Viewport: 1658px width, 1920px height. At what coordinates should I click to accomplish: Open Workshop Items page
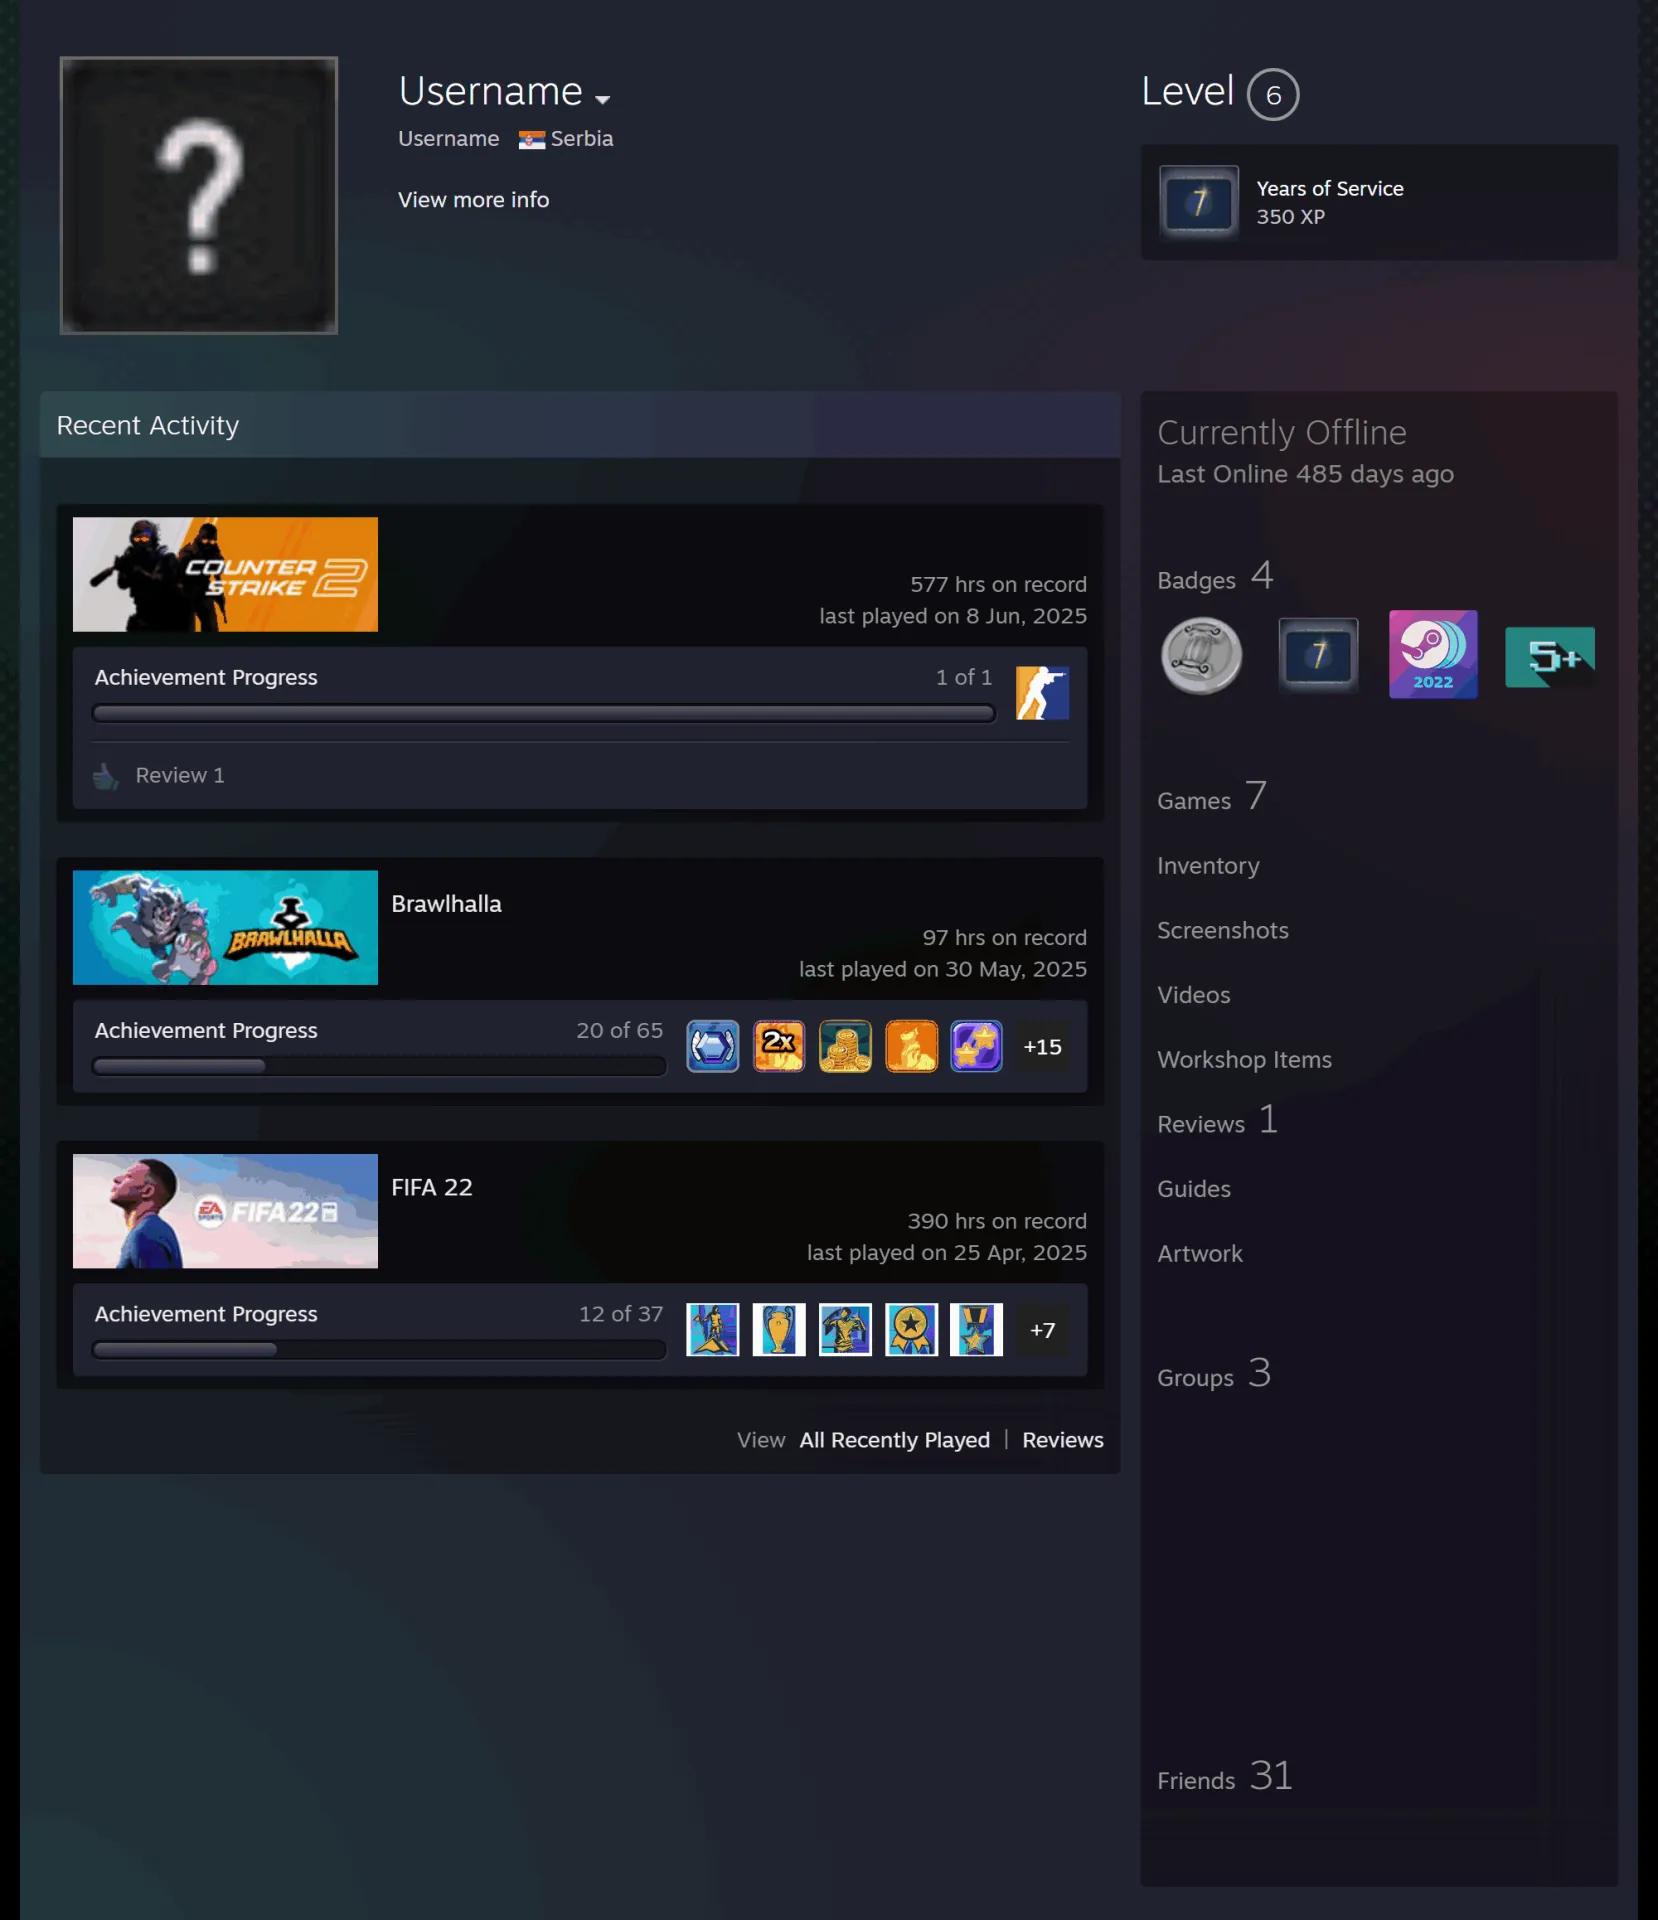(1244, 1060)
